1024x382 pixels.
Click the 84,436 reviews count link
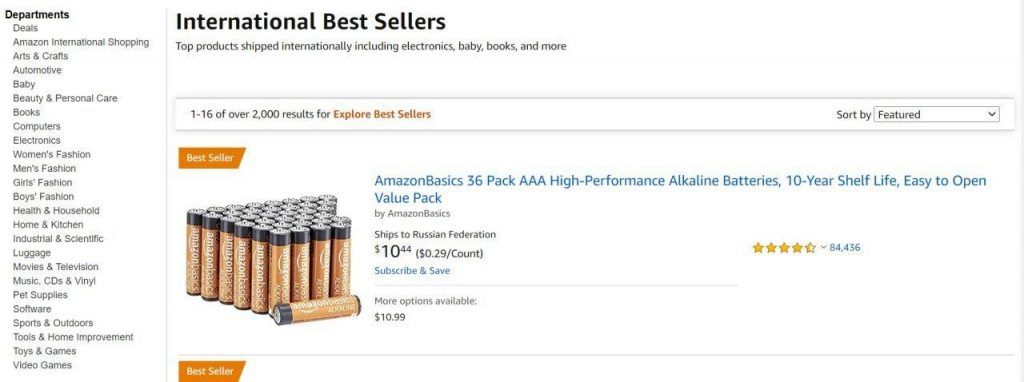tap(844, 247)
